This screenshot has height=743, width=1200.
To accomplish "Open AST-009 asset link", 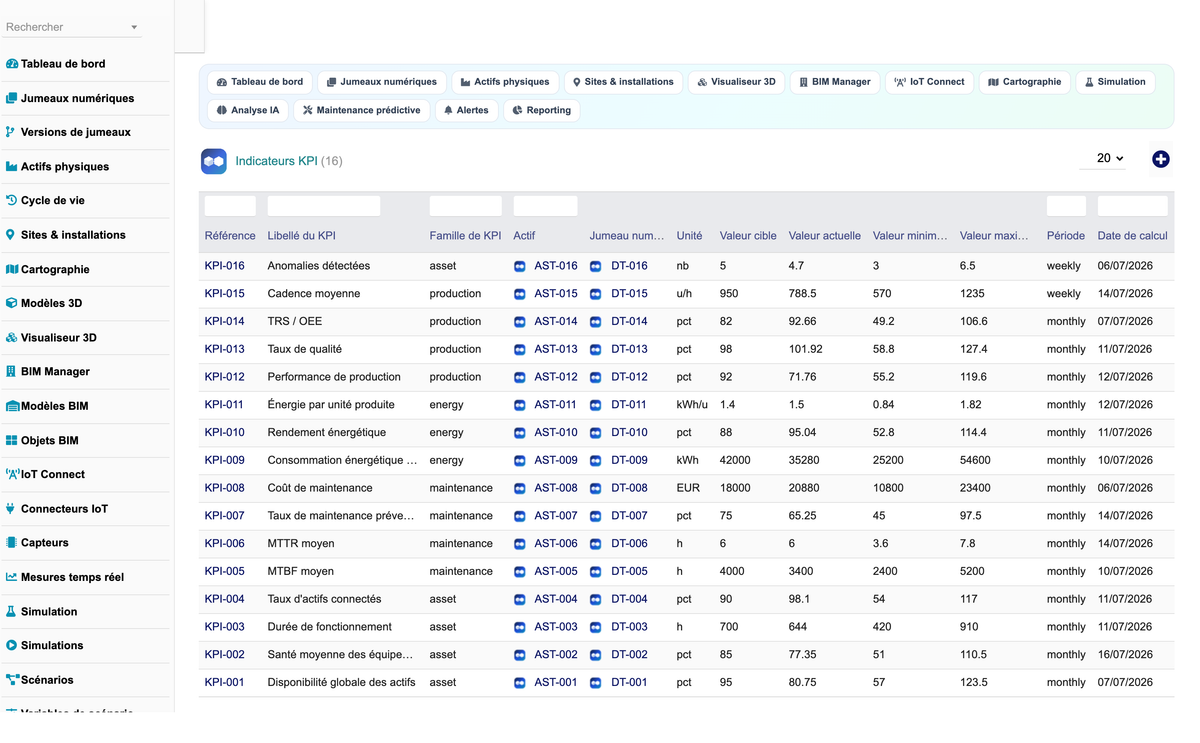I will pos(555,460).
